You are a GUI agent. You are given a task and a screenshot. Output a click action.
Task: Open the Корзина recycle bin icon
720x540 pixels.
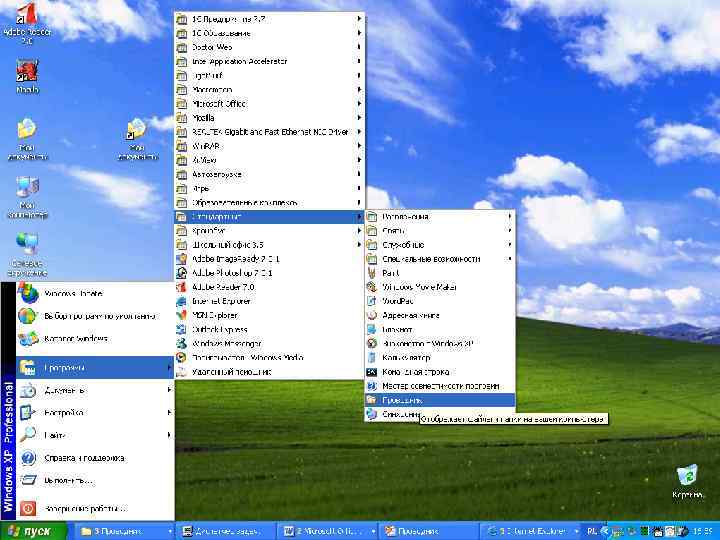[x=687, y=481]
